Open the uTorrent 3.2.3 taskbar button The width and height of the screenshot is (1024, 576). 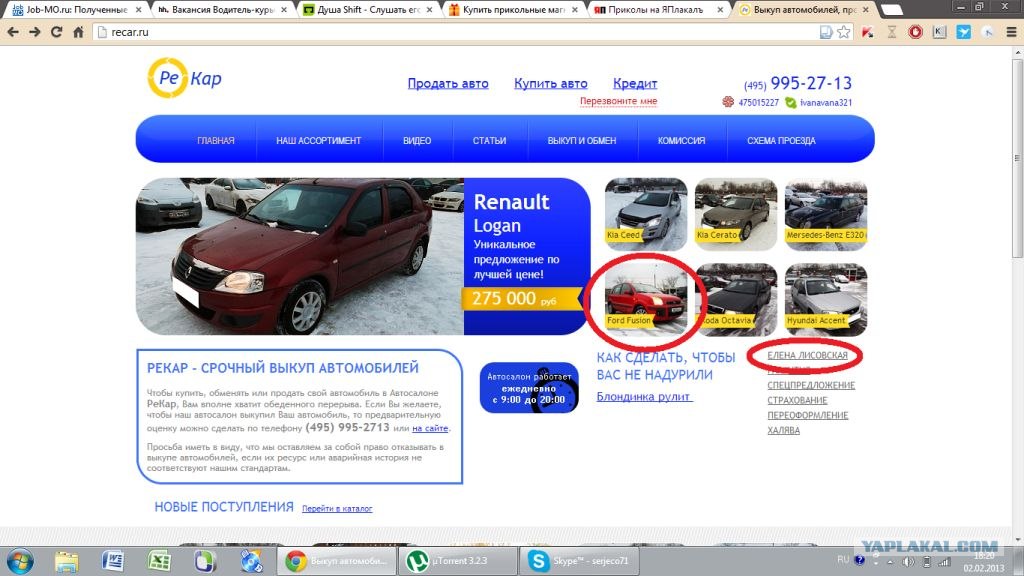(459, 561)
